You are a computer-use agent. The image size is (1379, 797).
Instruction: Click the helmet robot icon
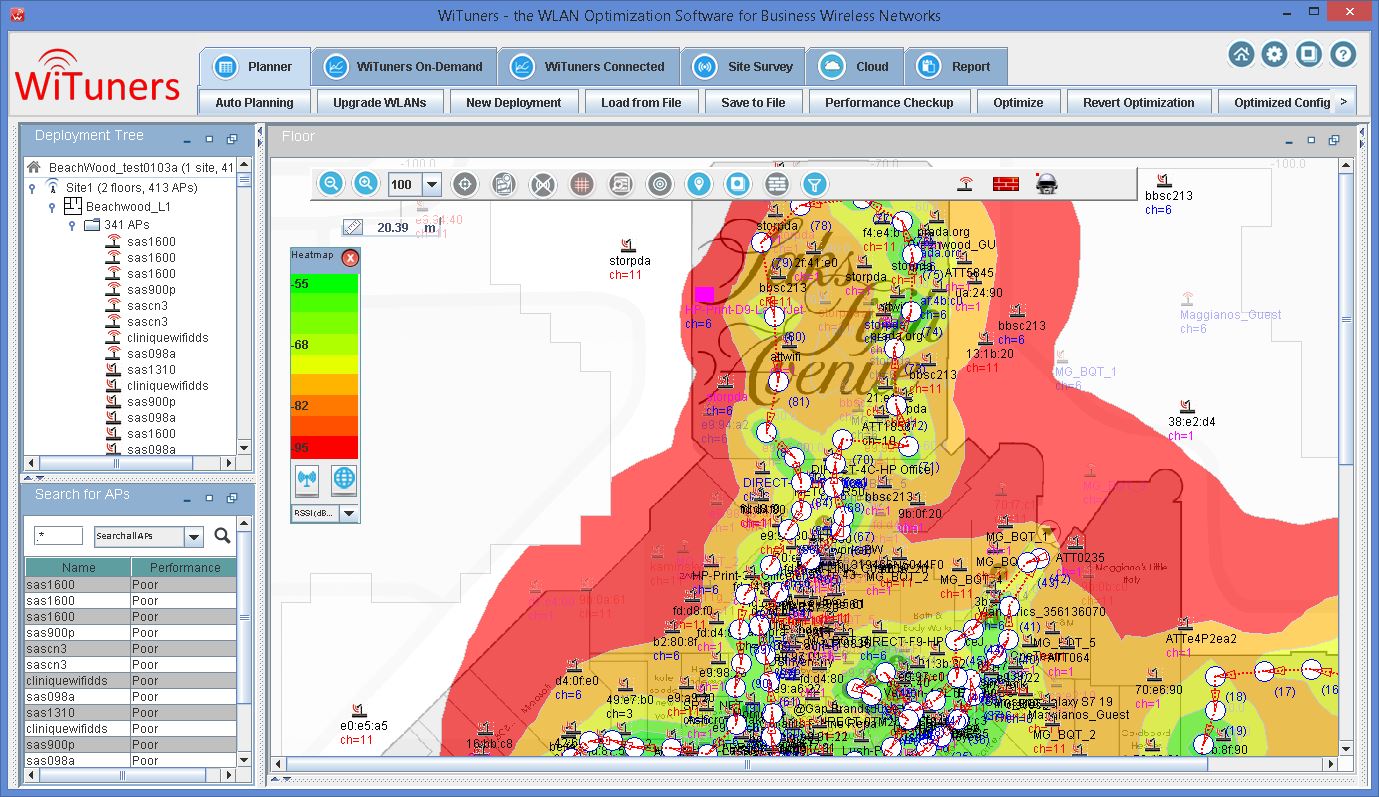point(1046,182)
